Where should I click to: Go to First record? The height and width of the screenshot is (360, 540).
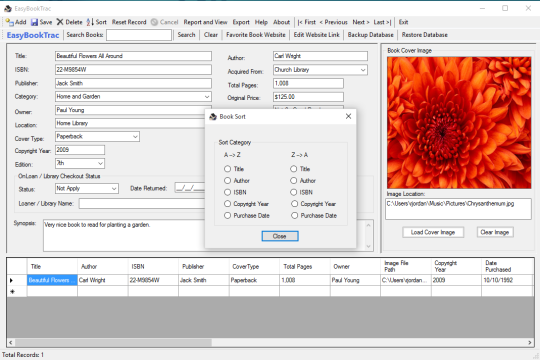click(307, 22)
